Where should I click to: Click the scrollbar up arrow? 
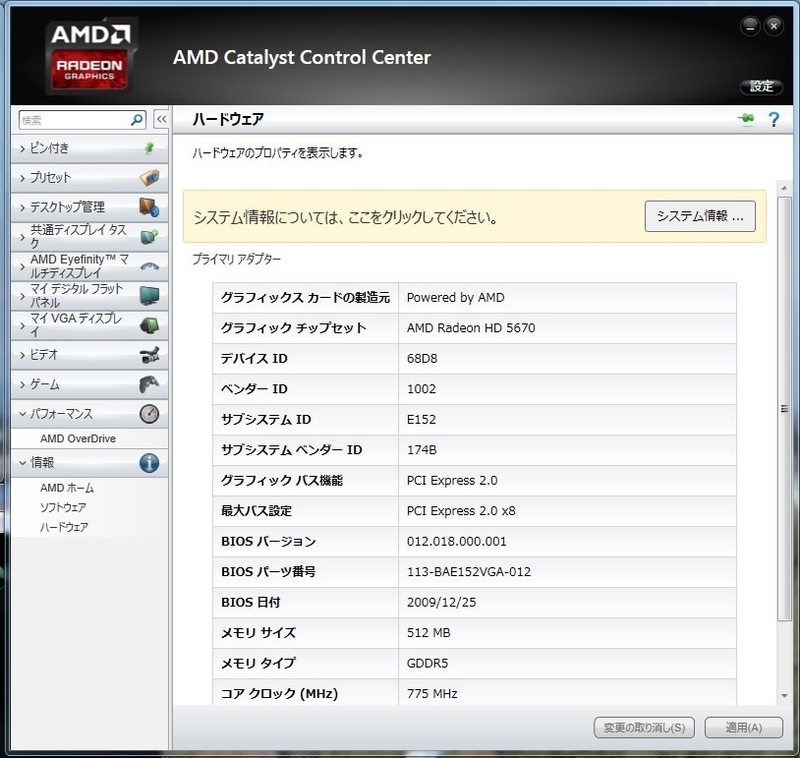(x=785, y=188)
